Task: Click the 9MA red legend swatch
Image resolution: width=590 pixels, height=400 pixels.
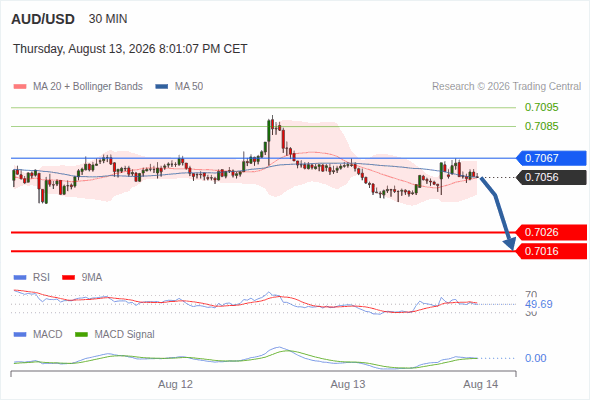Action: (68, 278)
